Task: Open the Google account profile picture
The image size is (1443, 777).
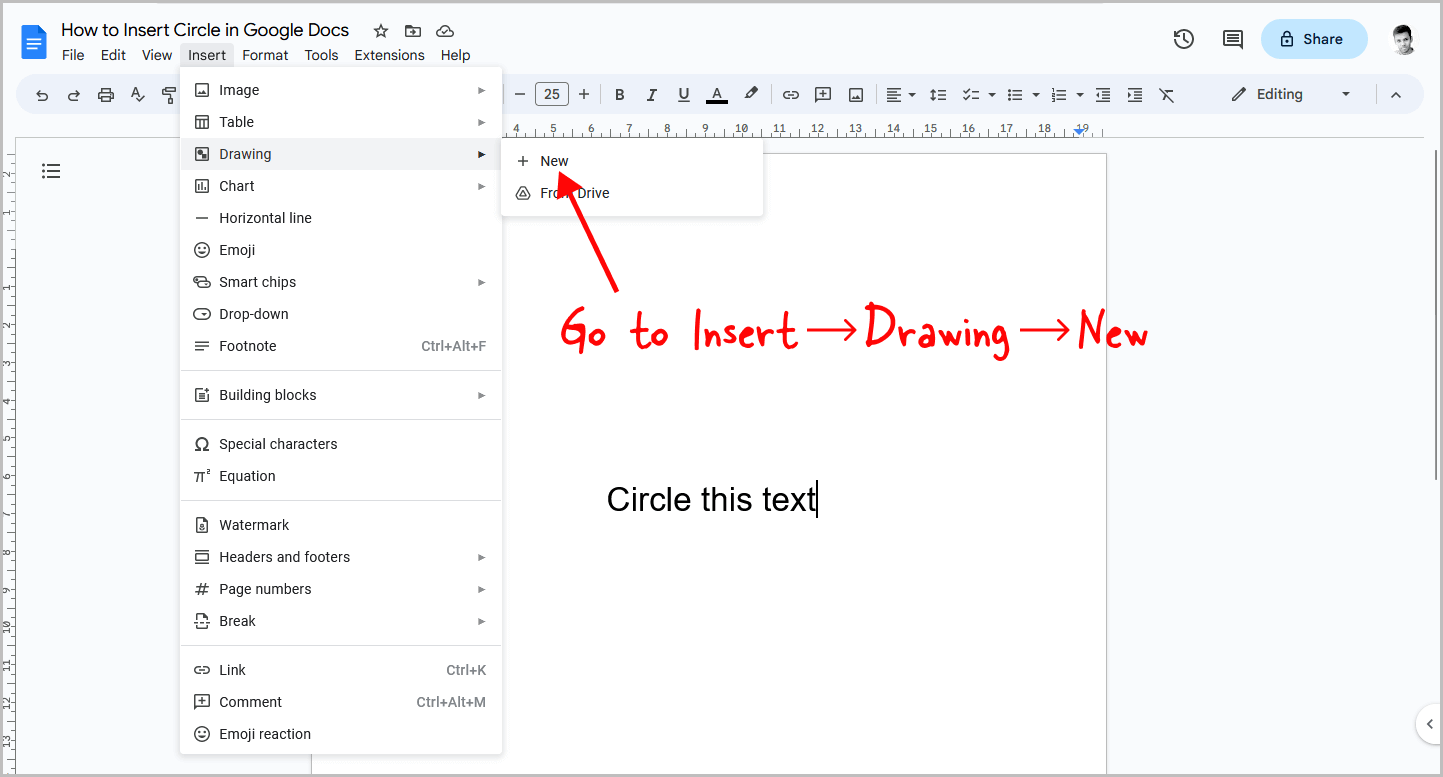Action: pyautogui.click(x=1405, y=39)
